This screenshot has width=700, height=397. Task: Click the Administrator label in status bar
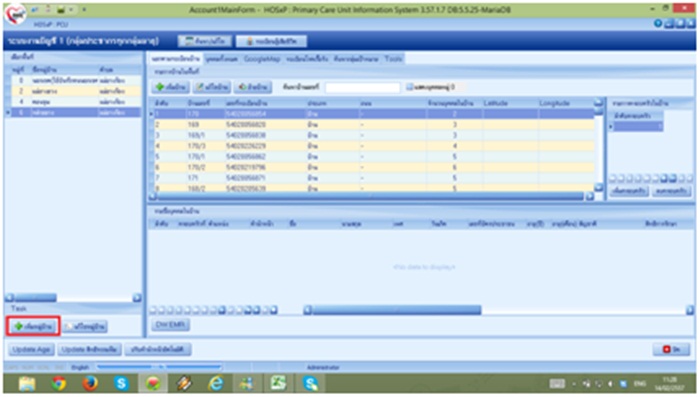(323, 367)
